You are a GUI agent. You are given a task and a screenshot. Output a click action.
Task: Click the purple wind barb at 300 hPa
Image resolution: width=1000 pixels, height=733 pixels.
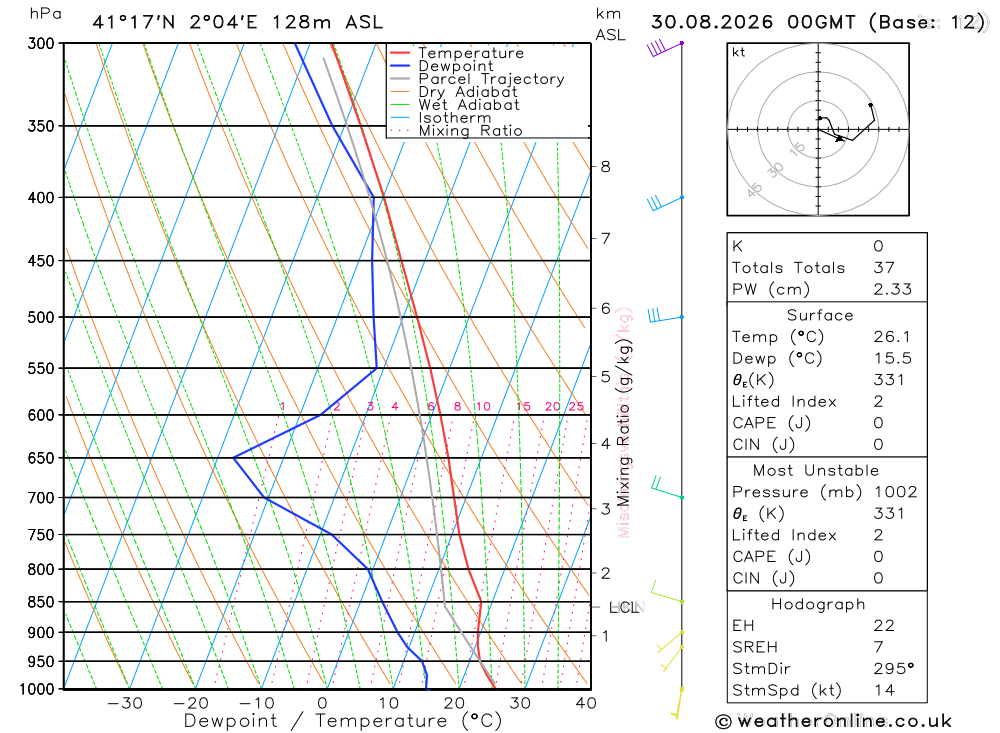(x=665, y=48)
